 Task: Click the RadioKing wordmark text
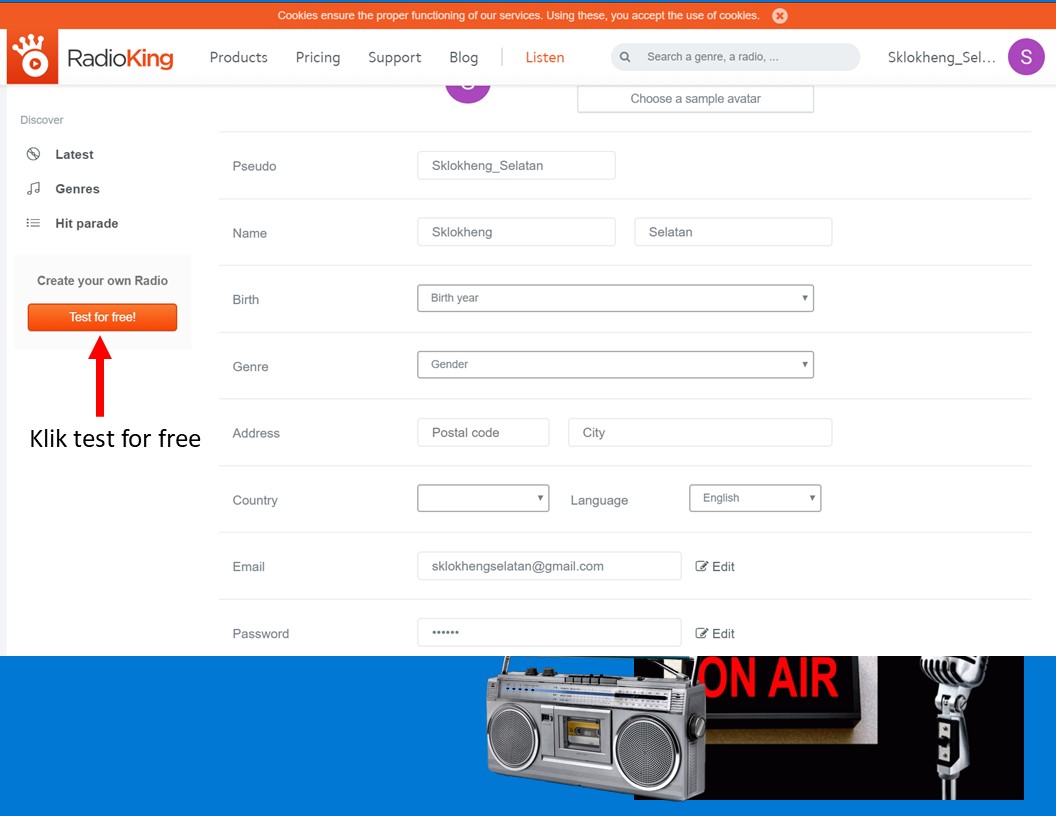[x=120, y=58]
